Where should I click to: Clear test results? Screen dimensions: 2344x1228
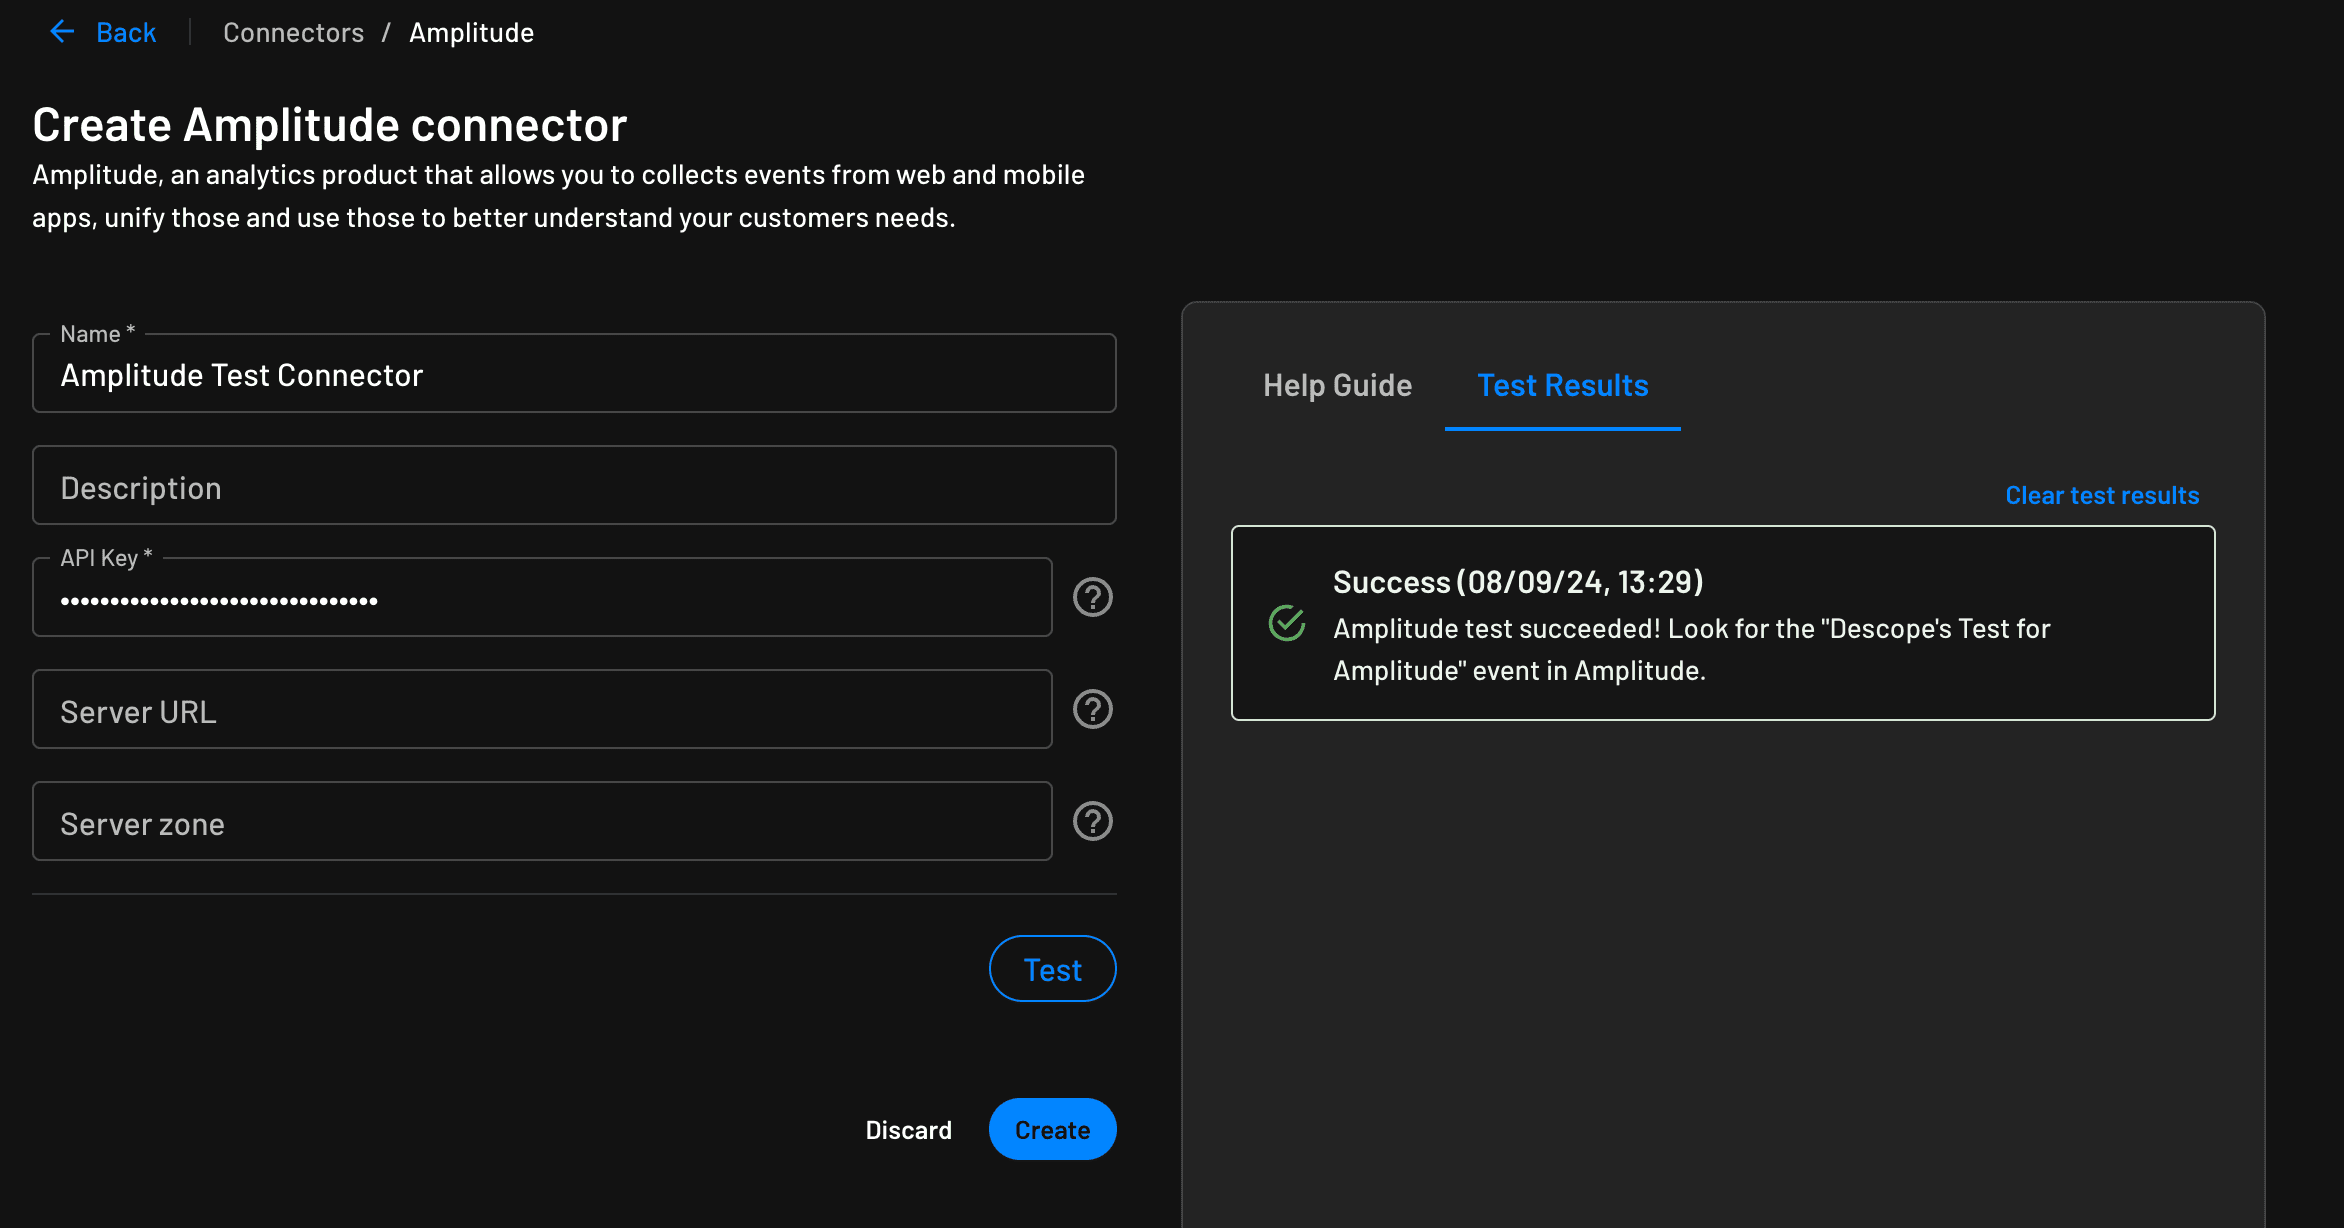[x=2101, y=494]
